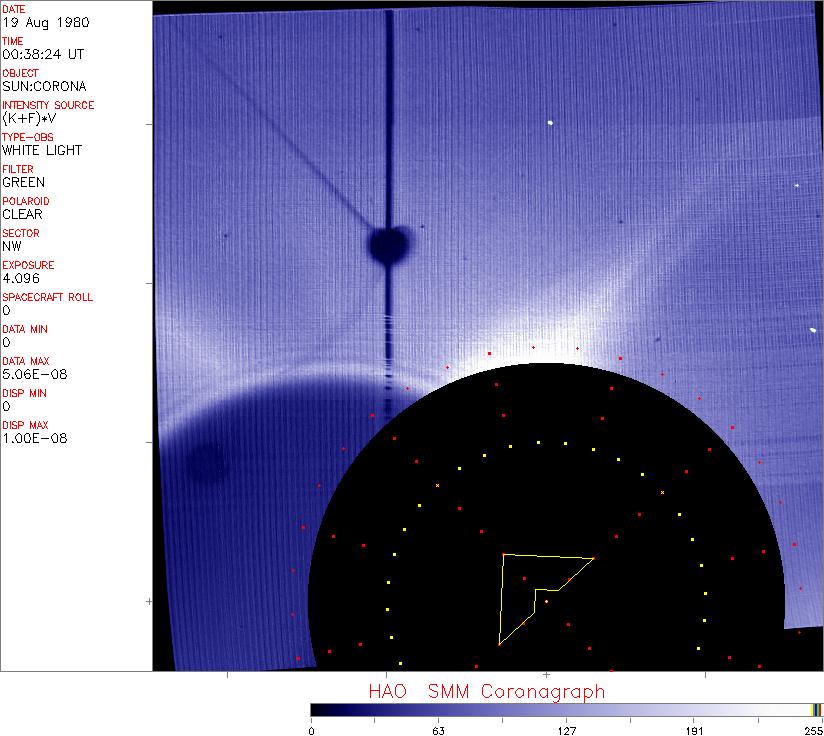This screenshot has height=736, width=824.
Task: Click the color bar near the 127 mark
Action: (566, 710)
